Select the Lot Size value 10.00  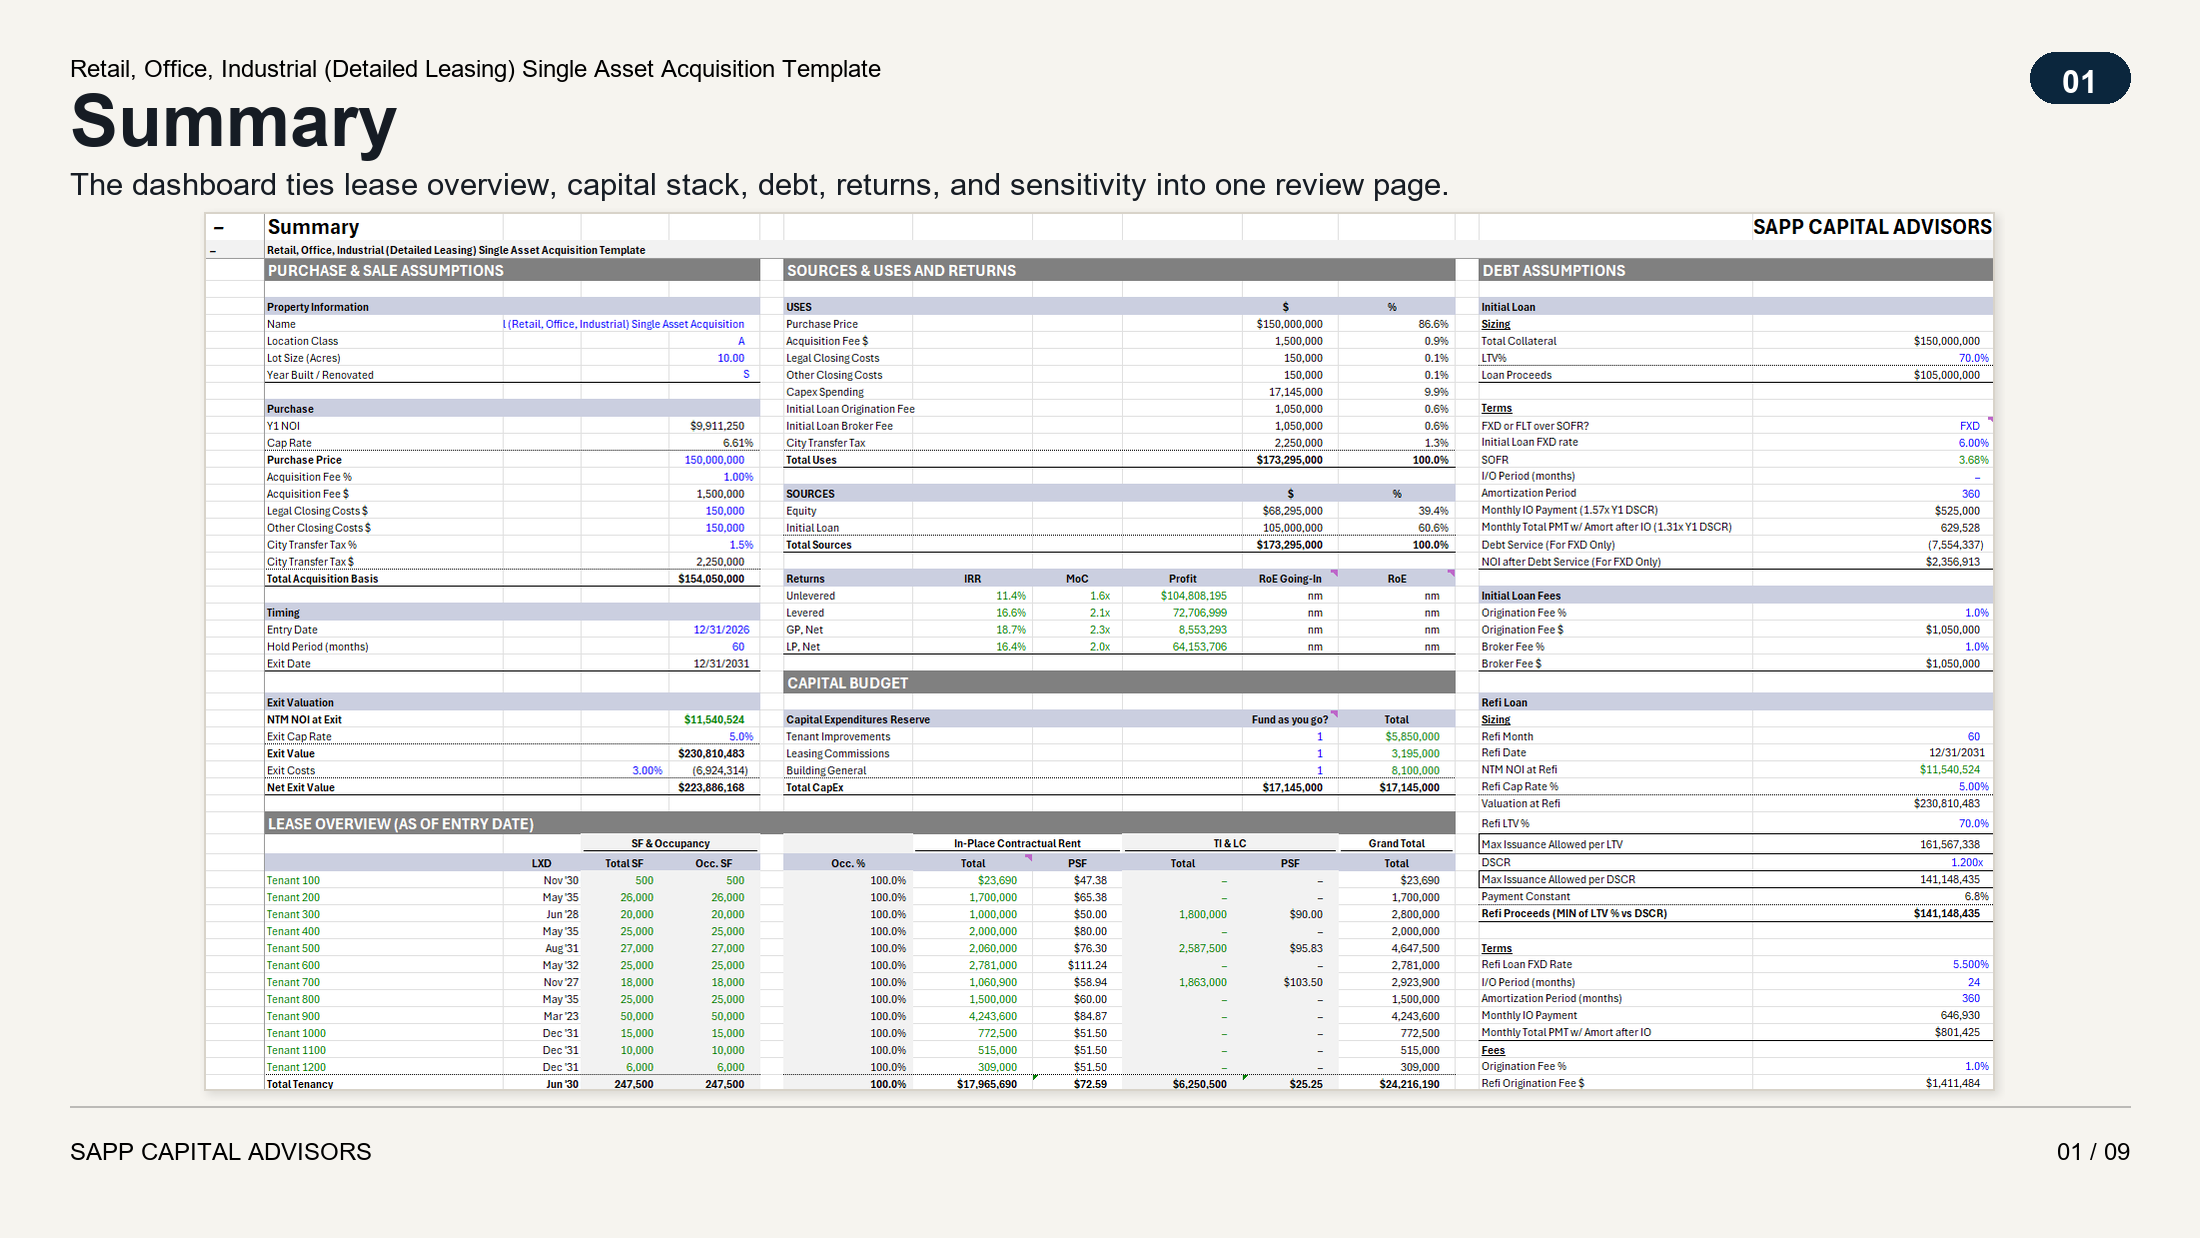pos(731,358)
